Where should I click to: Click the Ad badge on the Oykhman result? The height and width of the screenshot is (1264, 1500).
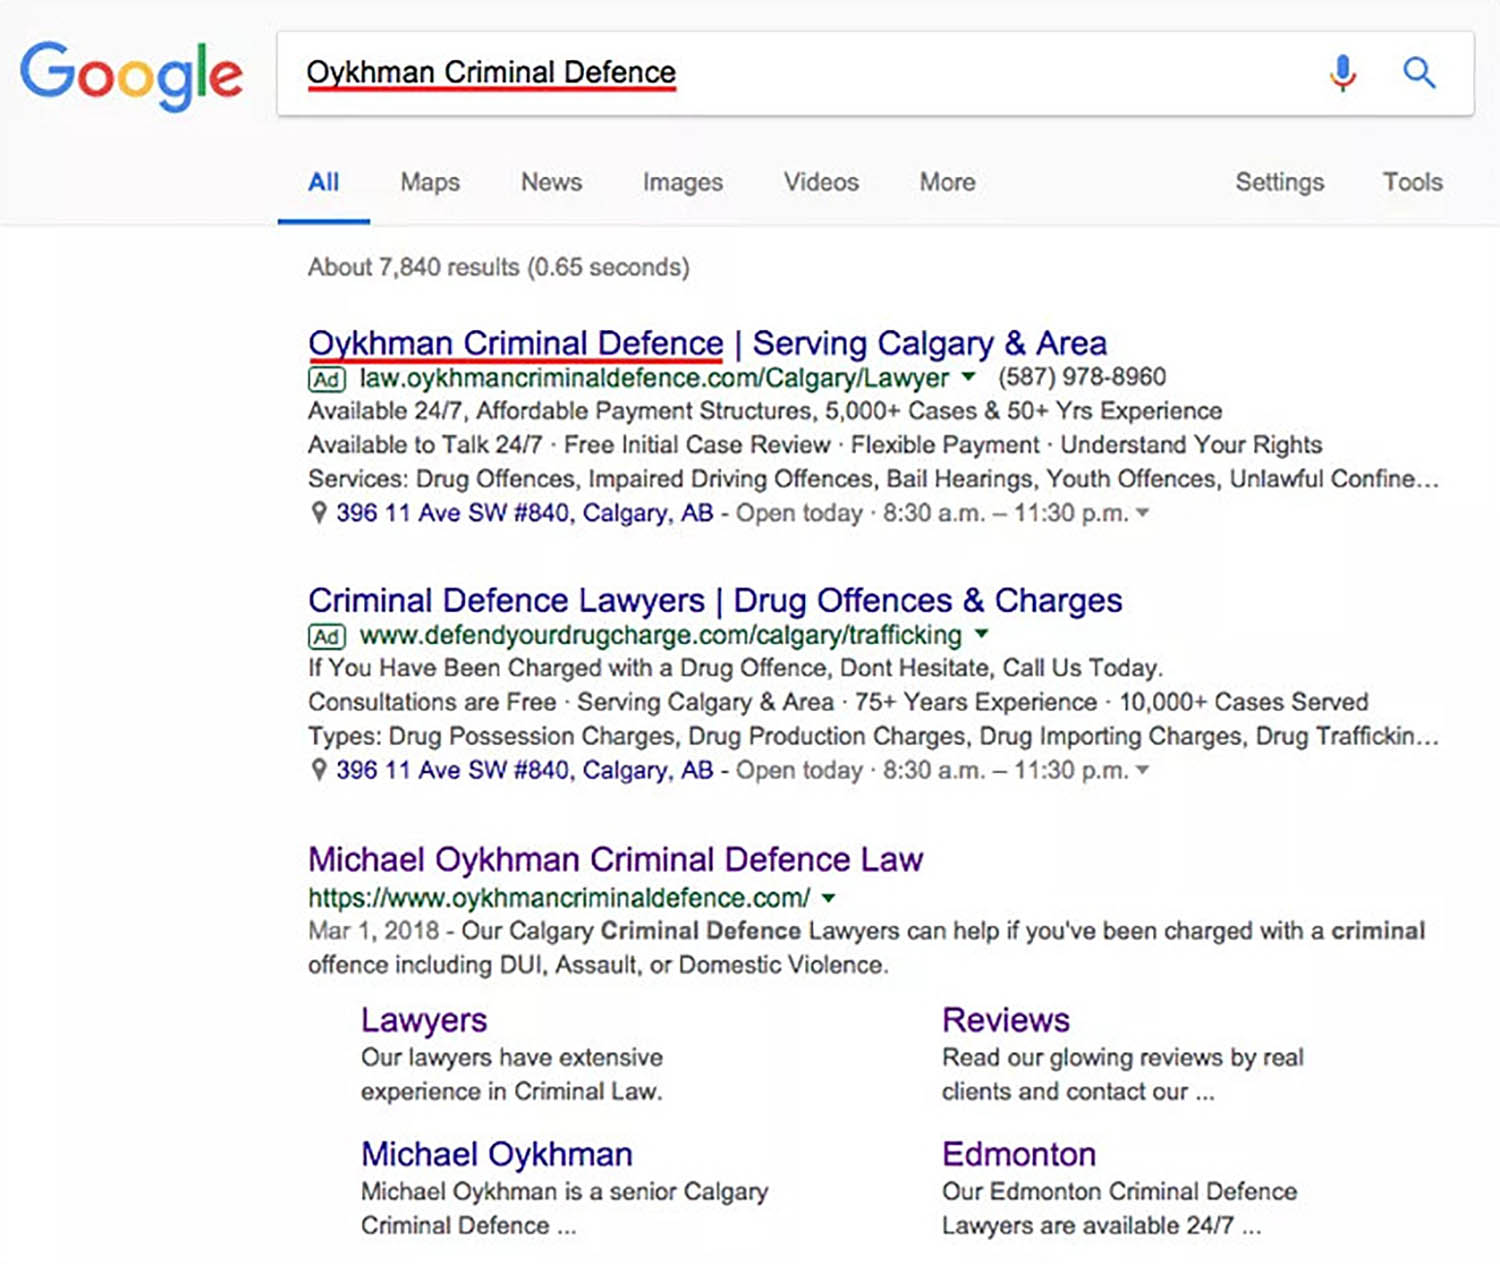point(325,379)
